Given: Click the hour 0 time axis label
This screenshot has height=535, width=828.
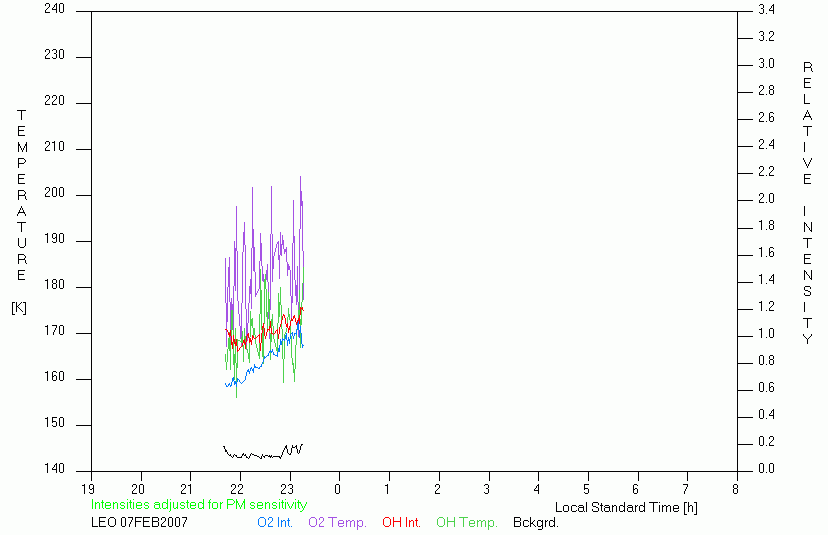Looking at the screenshot, I should click(337, 490).
